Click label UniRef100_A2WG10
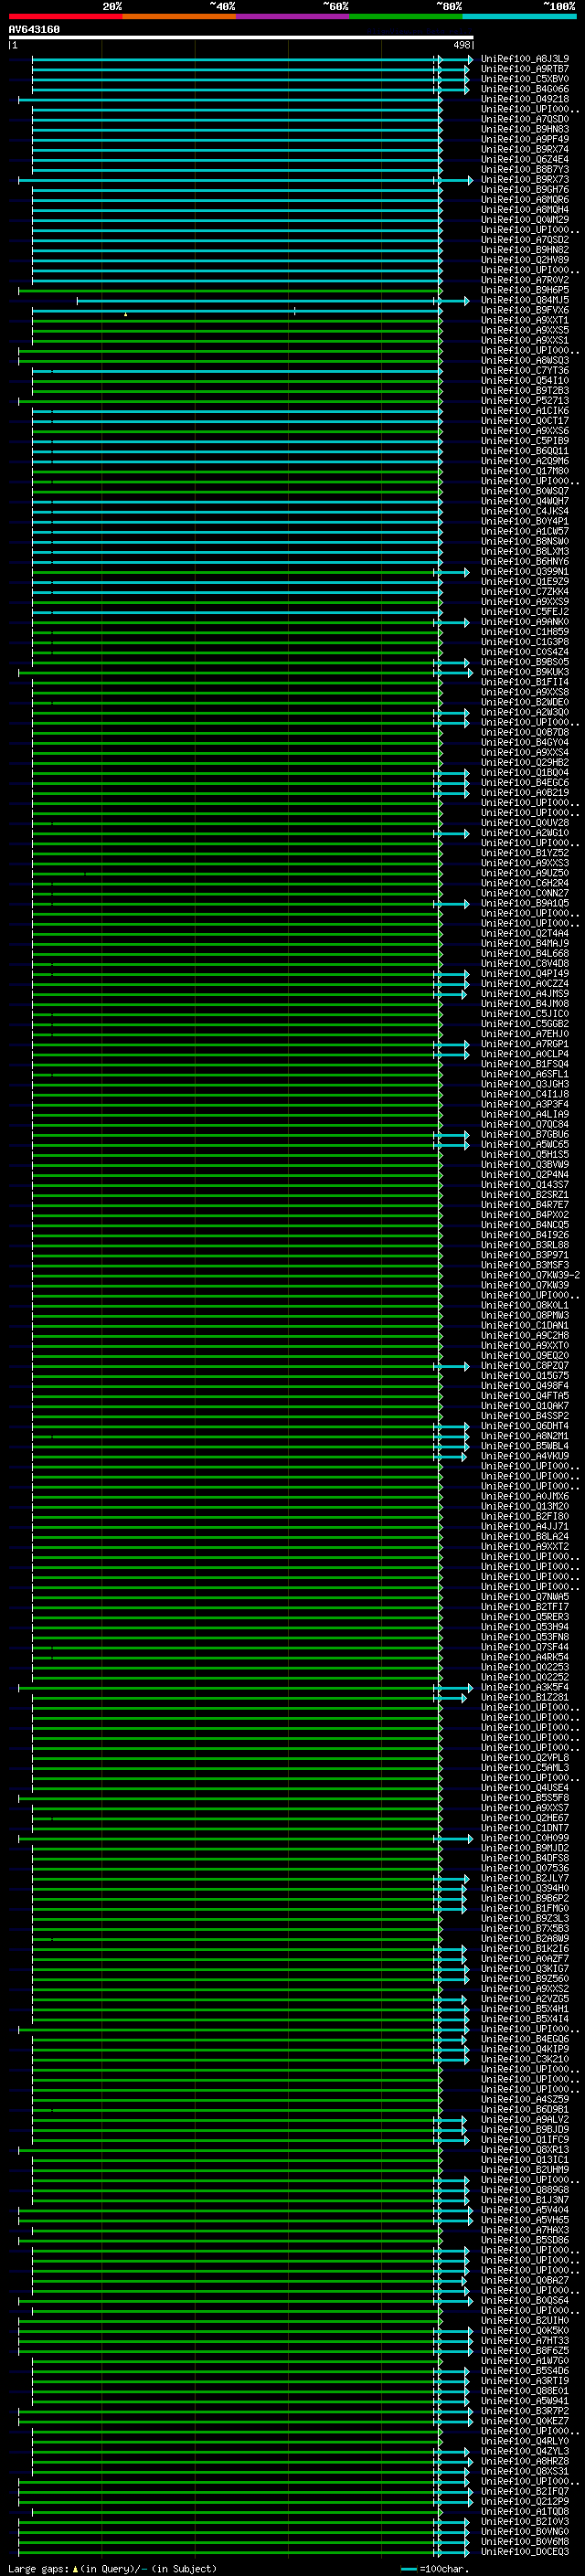Screen dimensions: 585x2576 tap(525, 833)
